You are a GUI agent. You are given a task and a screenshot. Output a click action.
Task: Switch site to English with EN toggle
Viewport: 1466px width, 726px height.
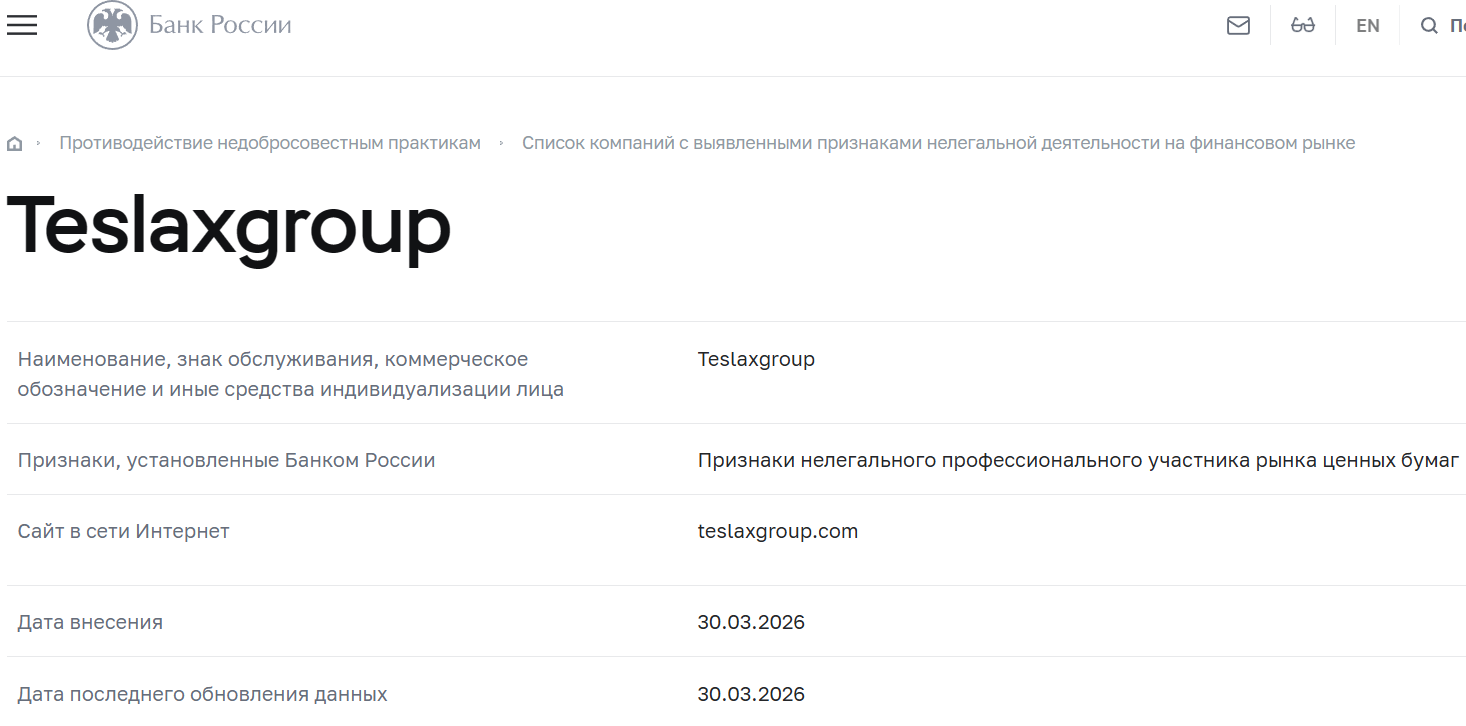pyautogui.click(x=1368, y=25)
